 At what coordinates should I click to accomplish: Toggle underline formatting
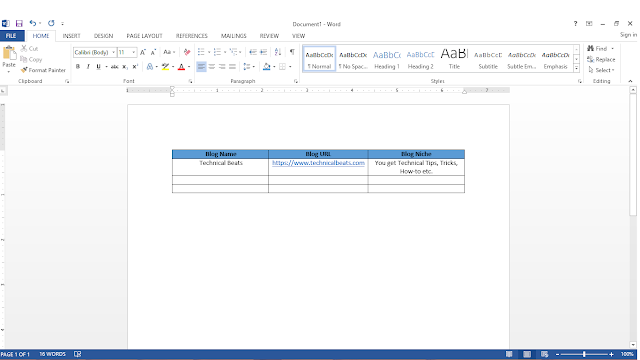click(x=98, y=67)
